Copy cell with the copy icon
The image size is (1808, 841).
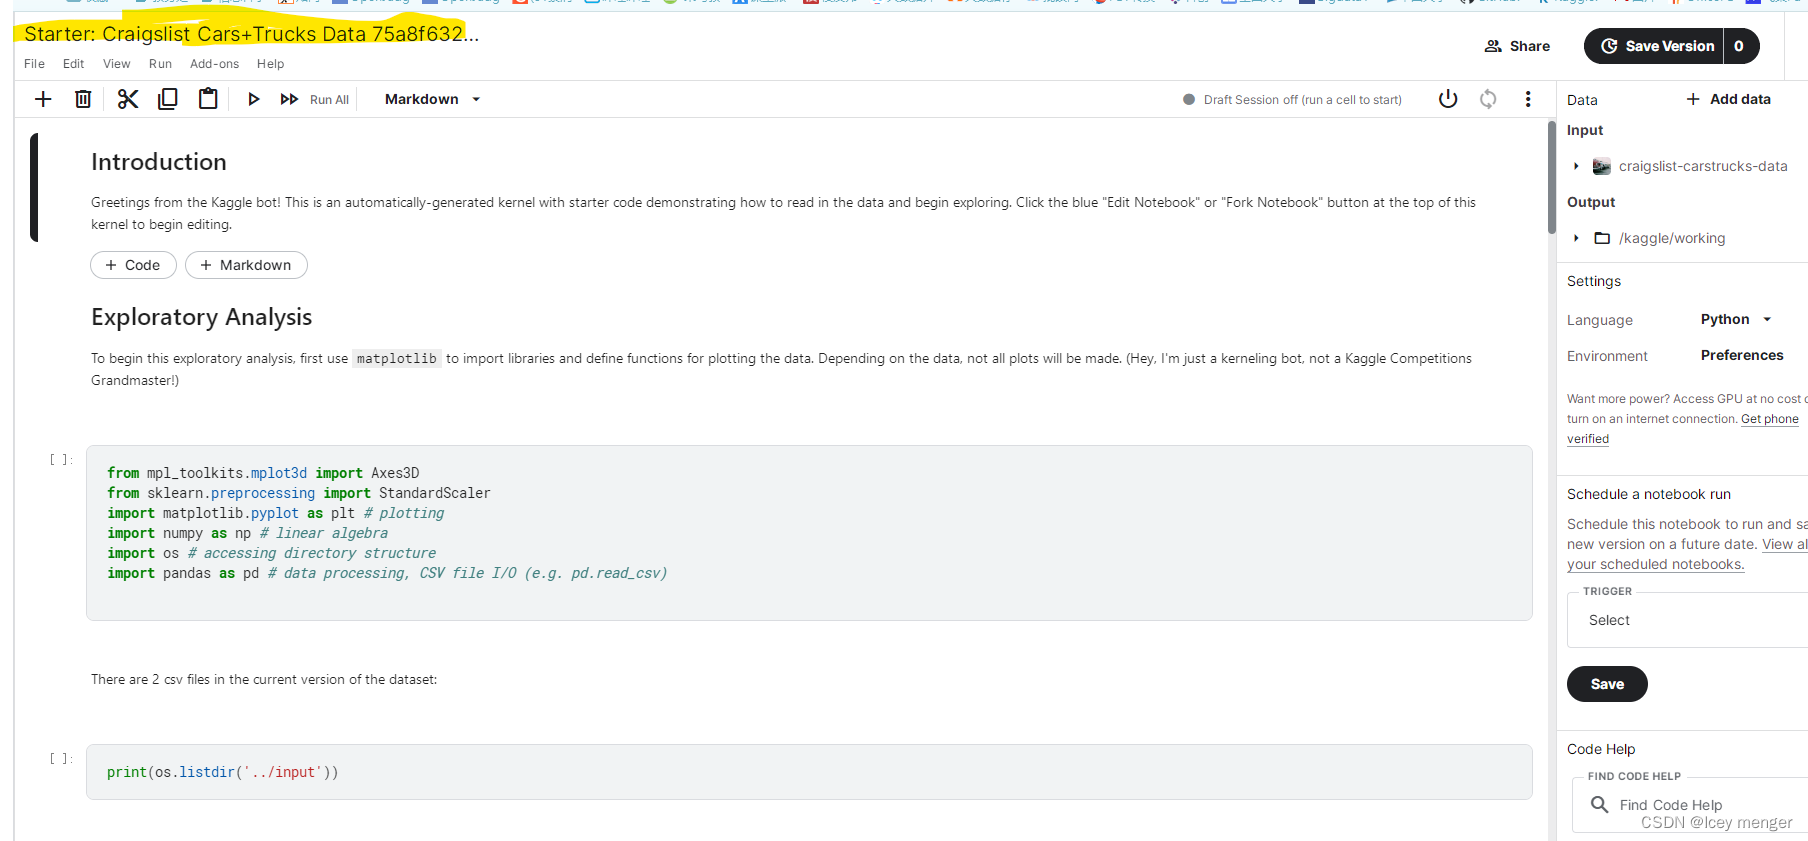pyautogui.click(x=168, y=99)
